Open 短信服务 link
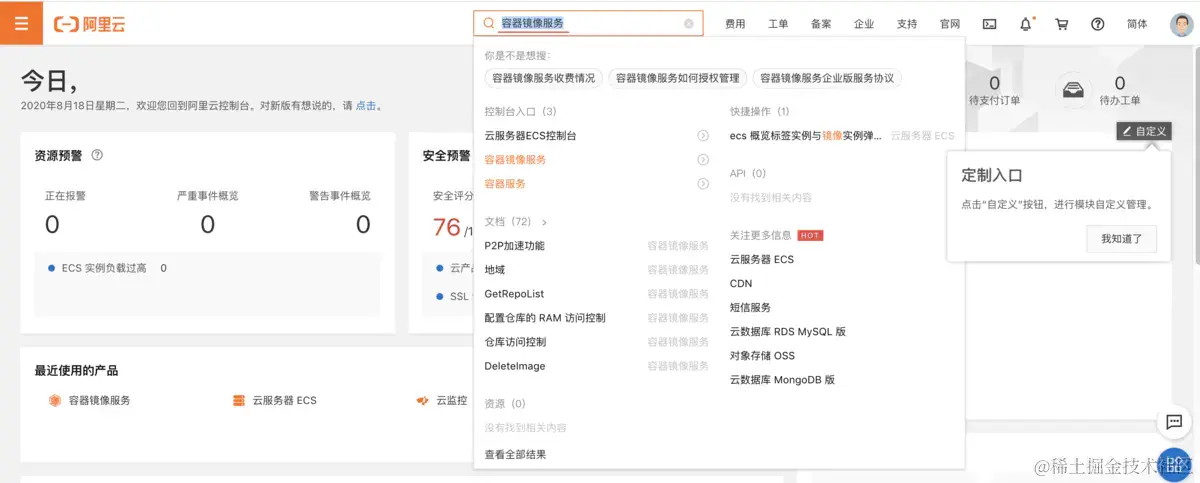The width and height of the screenshot is (1200, 483). pos(751,308)
